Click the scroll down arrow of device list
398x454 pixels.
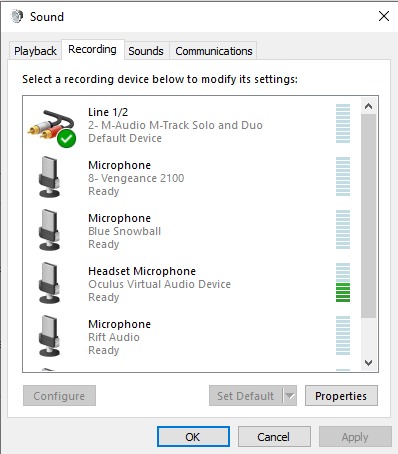click(x=368, y=362)
